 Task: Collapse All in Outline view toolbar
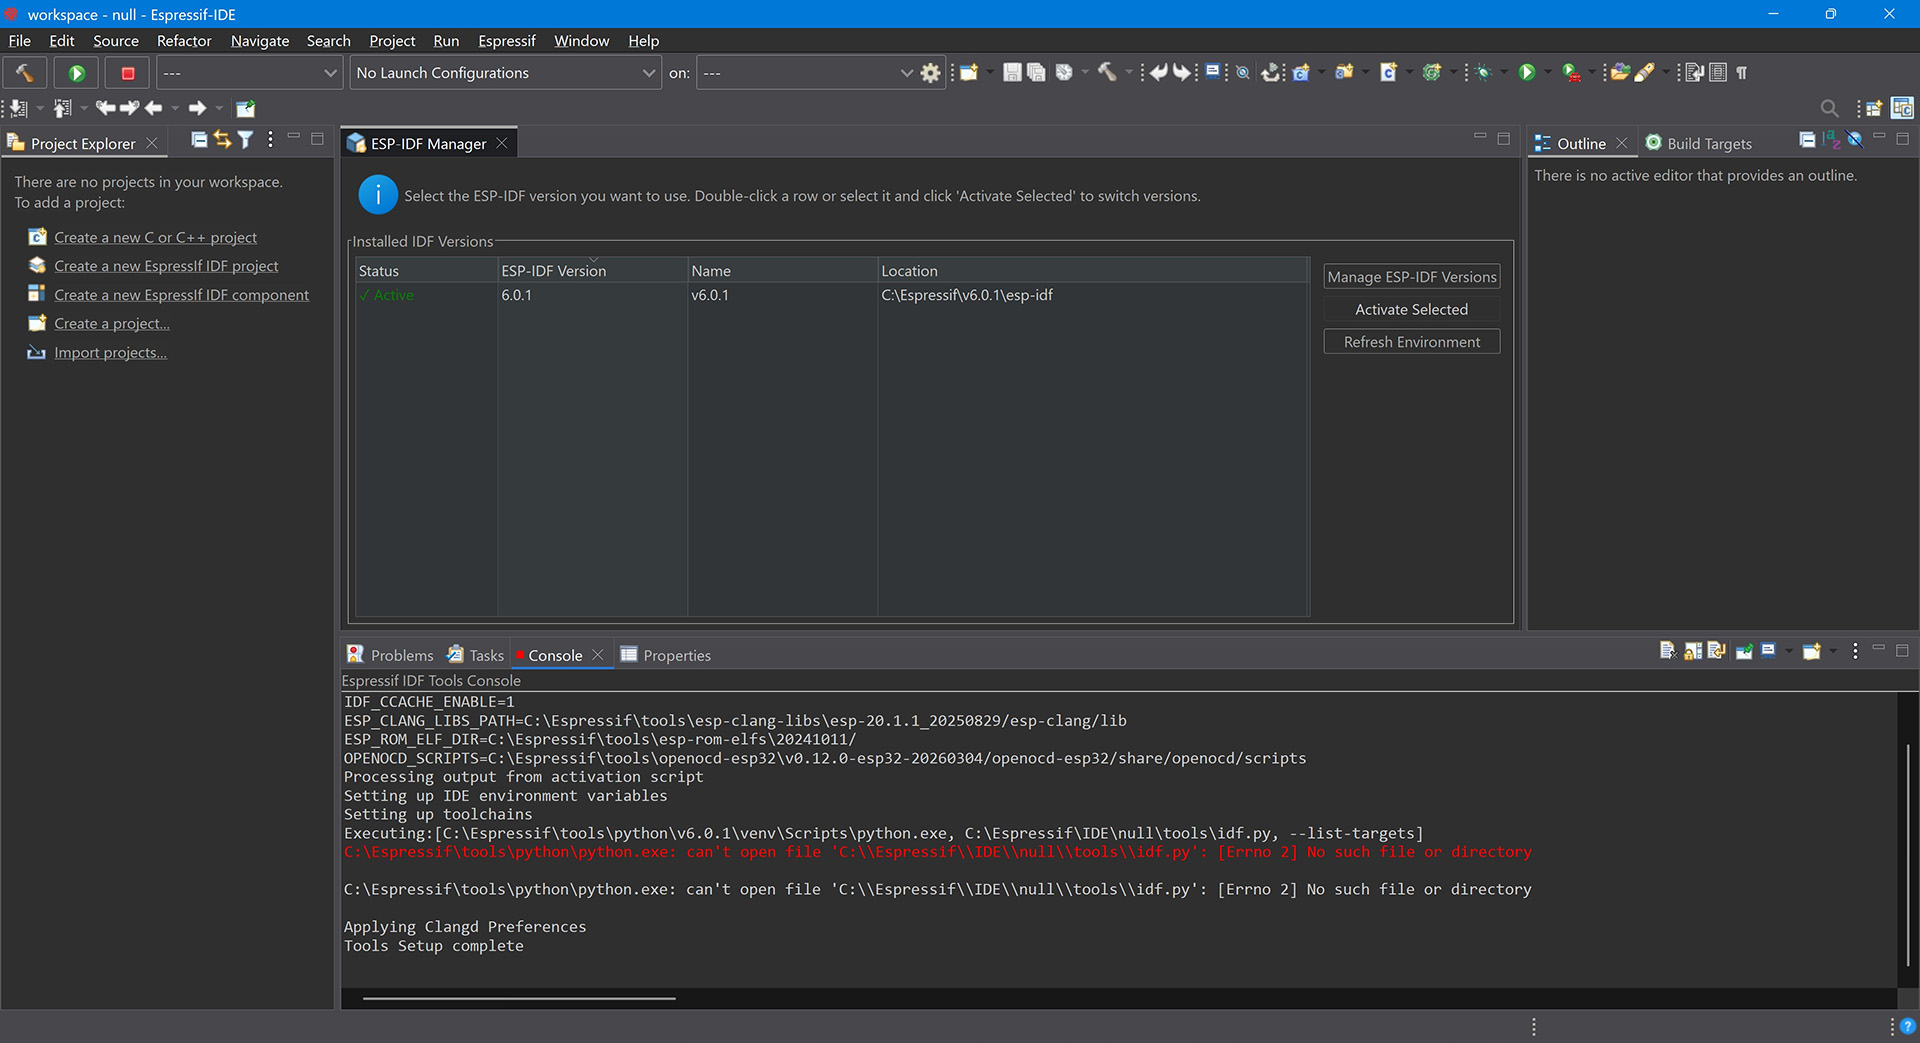click(1807, 140)
